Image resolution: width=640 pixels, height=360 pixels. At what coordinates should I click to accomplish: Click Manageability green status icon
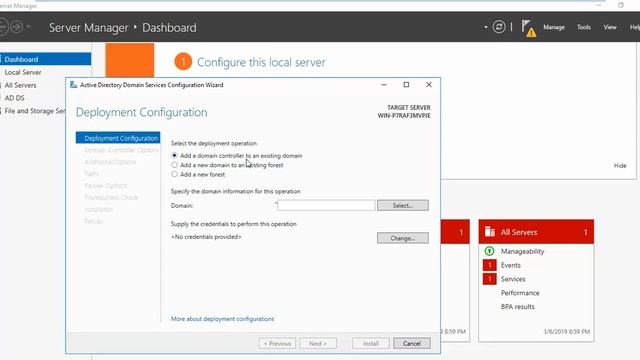click(x=489, y=251)
